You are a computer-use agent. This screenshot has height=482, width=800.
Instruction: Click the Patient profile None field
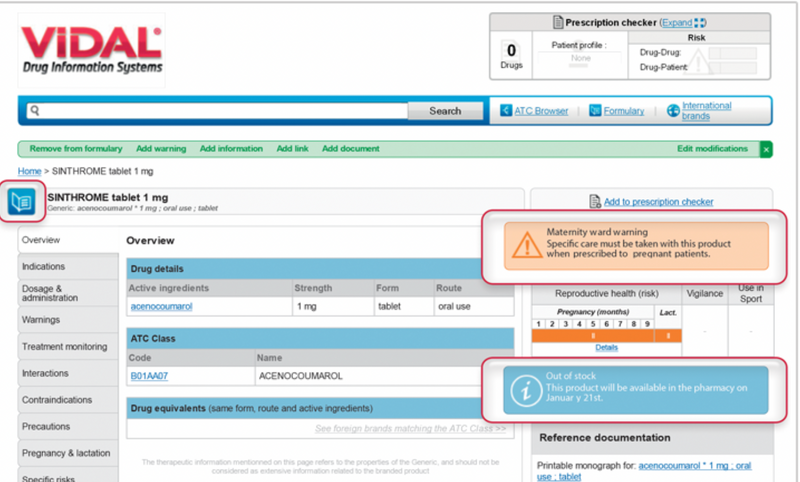pos(580,58)
